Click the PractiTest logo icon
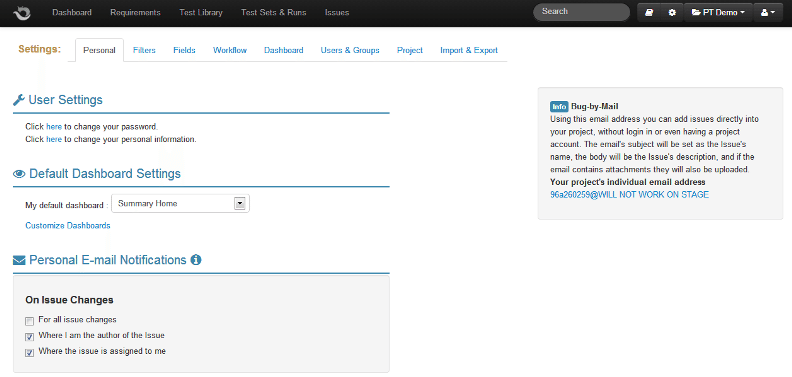 tap(22, 13)
